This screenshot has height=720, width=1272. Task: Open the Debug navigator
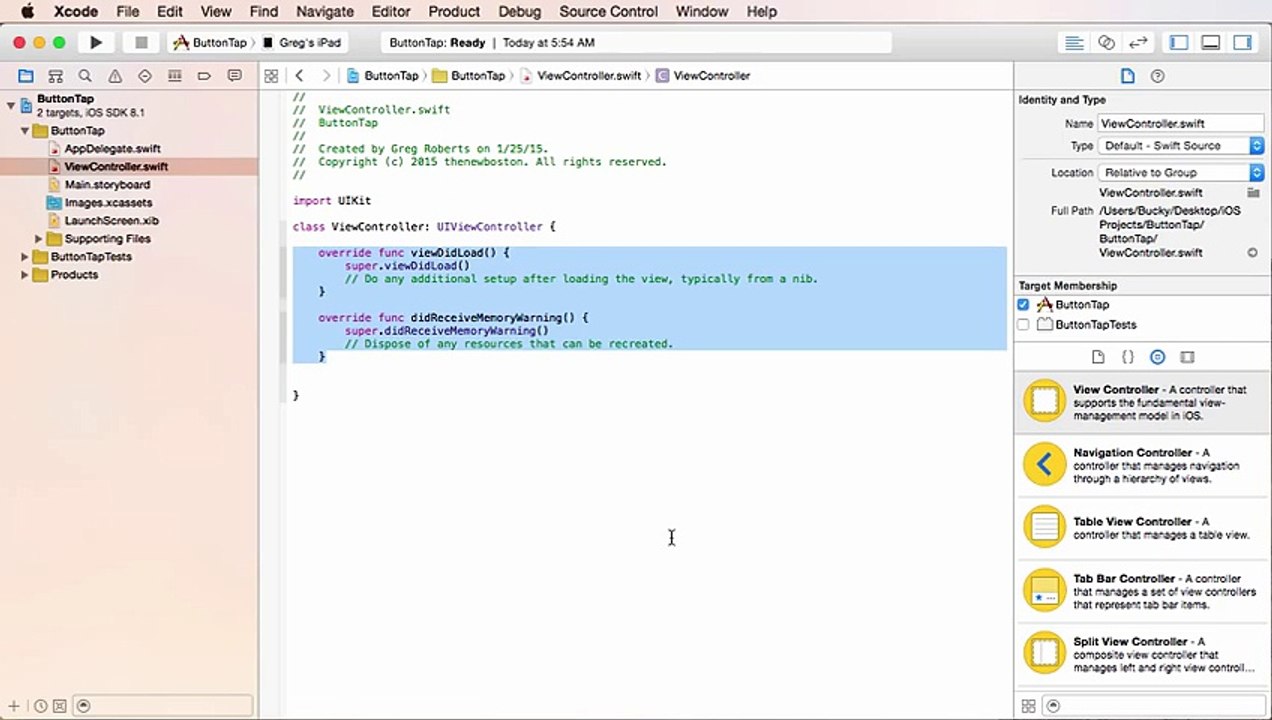[x=174, y=76]
